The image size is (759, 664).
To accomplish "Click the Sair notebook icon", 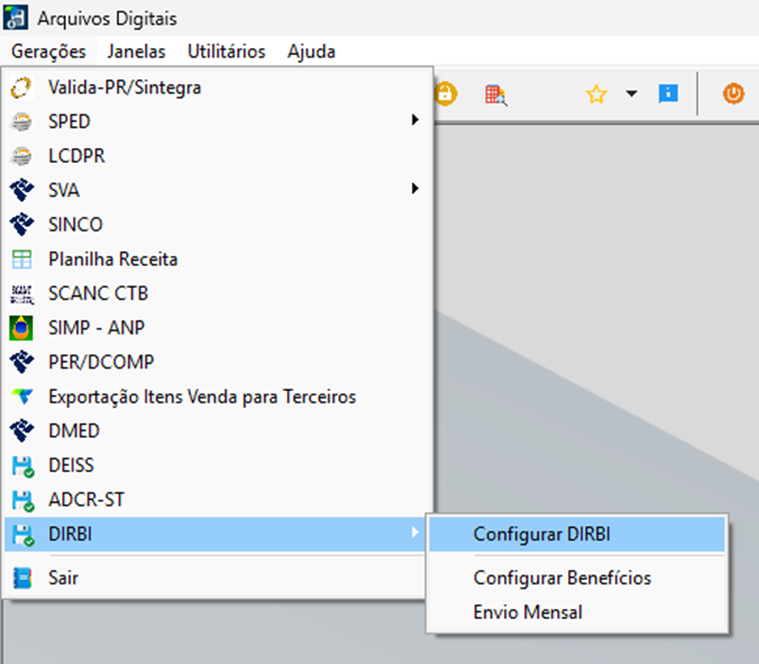I will (22, 578).
